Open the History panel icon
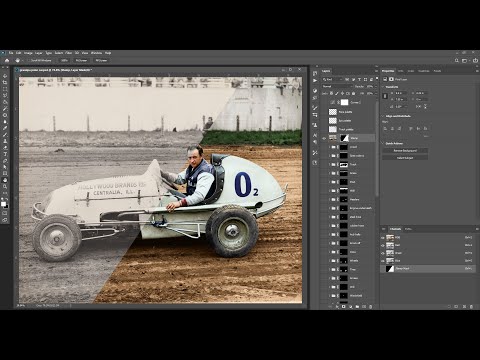Image resolution: width=480 pixels, height=360 pixels. click(315, 73)
